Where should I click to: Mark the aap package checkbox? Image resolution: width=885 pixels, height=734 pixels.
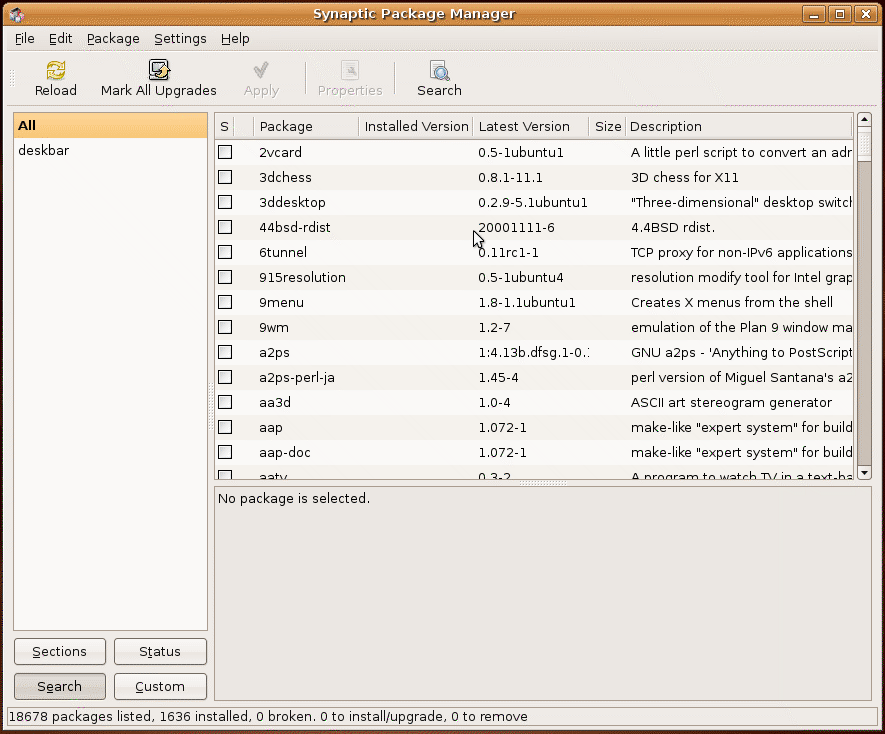(x=225, y=427)
